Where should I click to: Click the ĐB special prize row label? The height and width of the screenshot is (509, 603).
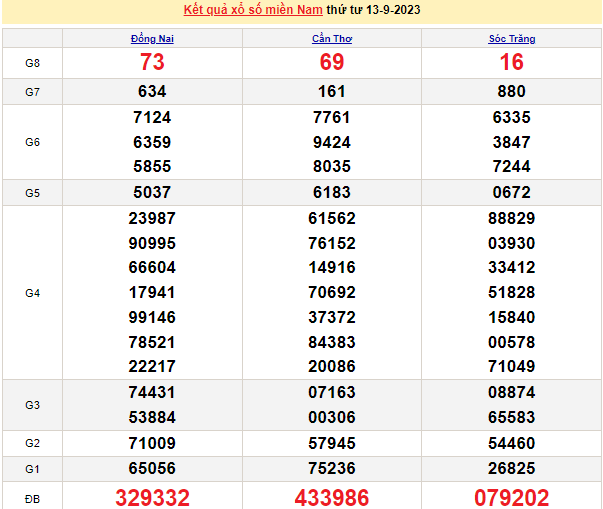pyautogui.click(x=32, y=497)
